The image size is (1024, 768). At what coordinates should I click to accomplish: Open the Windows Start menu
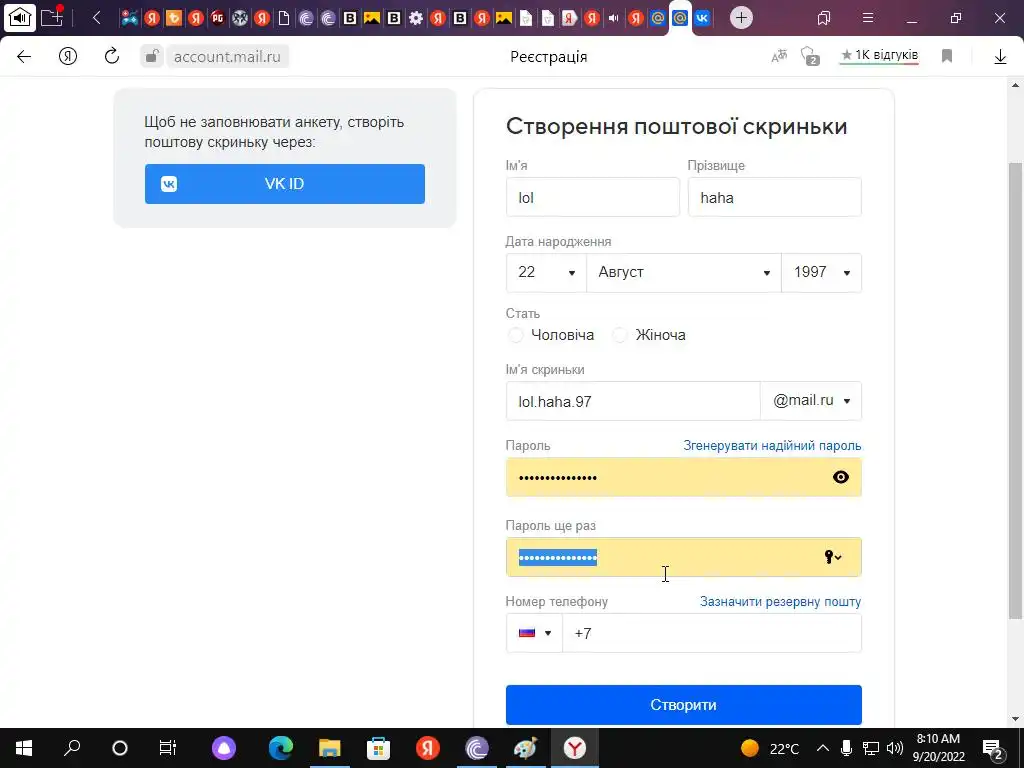coord(24,748)
